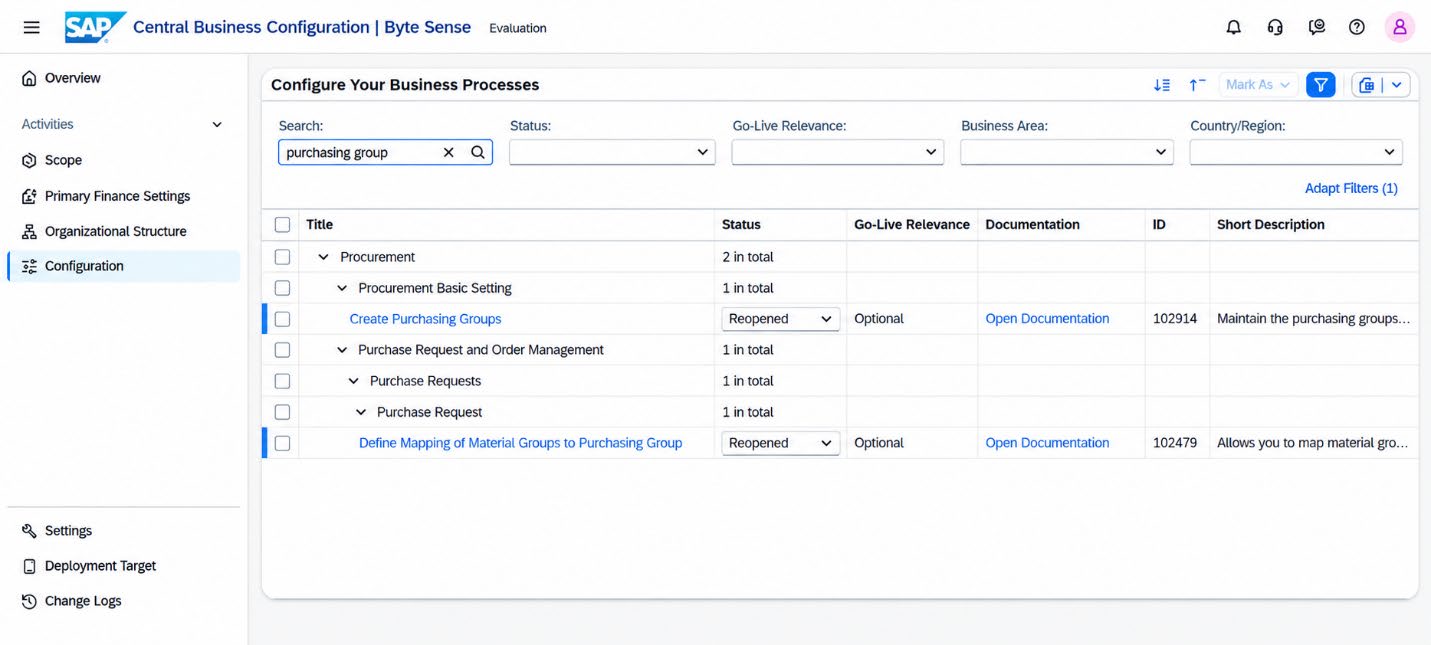Viewport: 1431px width, 645px height.
Task: Open Scope in sidebar
Action: (x=63, y=160)
